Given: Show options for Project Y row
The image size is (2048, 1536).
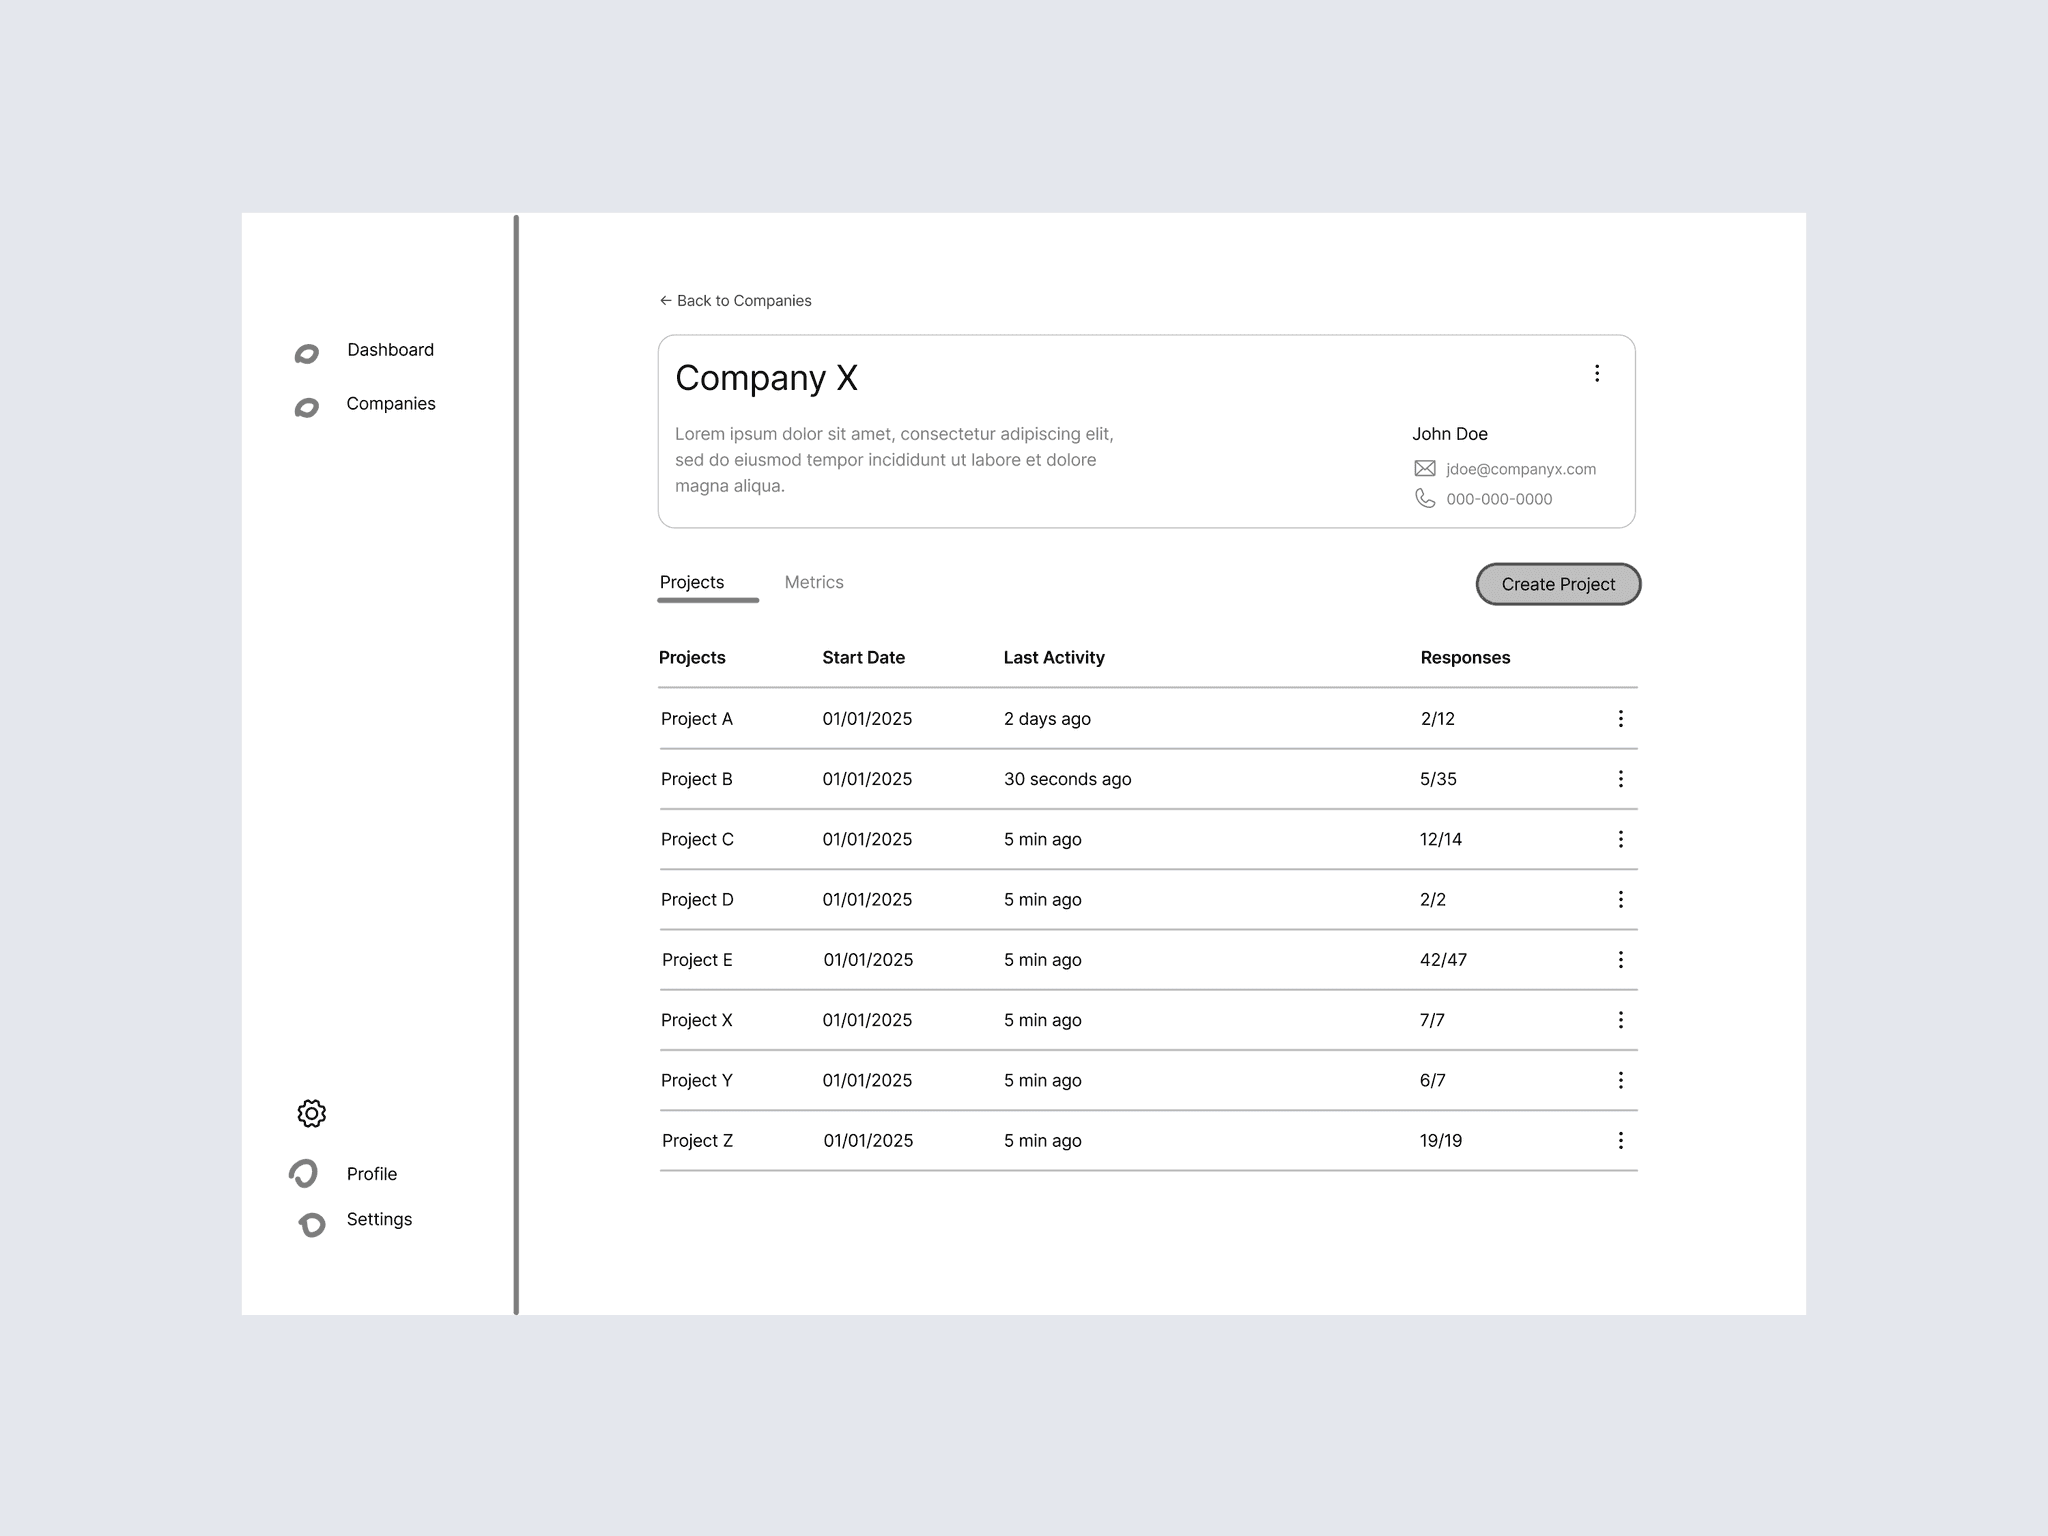Looking at the screenshot, I should [1620, 1080].
